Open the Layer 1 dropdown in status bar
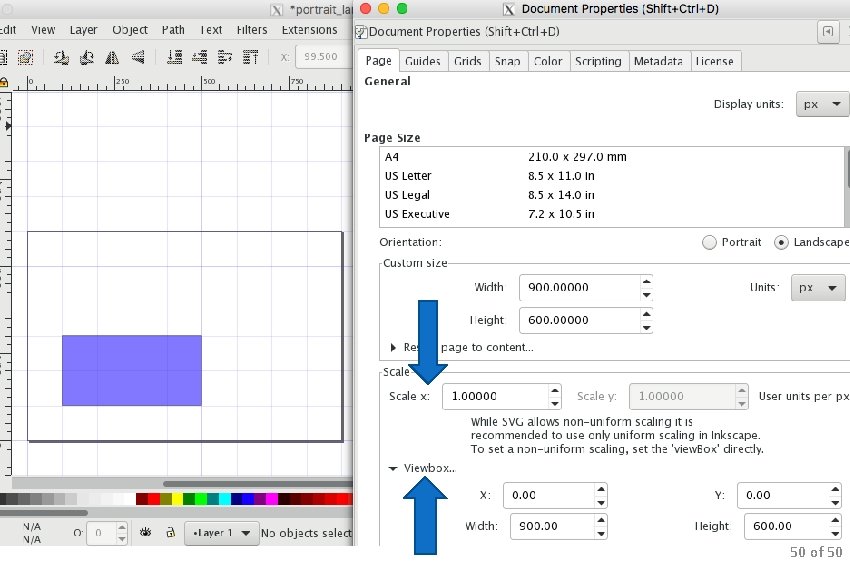The height and width of the screenshot is (567, 850). [220, 533]
